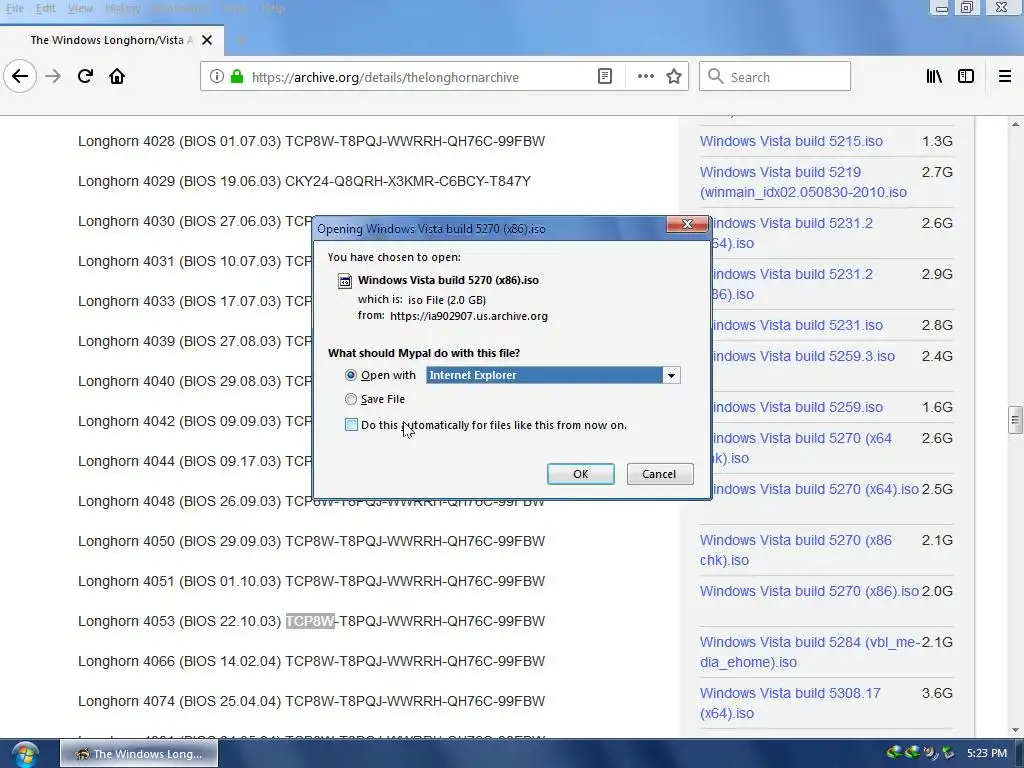Viewport: 1024px width, 768px height.
Task: Click the Longhorn 4051 key line
Action: (312, 581)
